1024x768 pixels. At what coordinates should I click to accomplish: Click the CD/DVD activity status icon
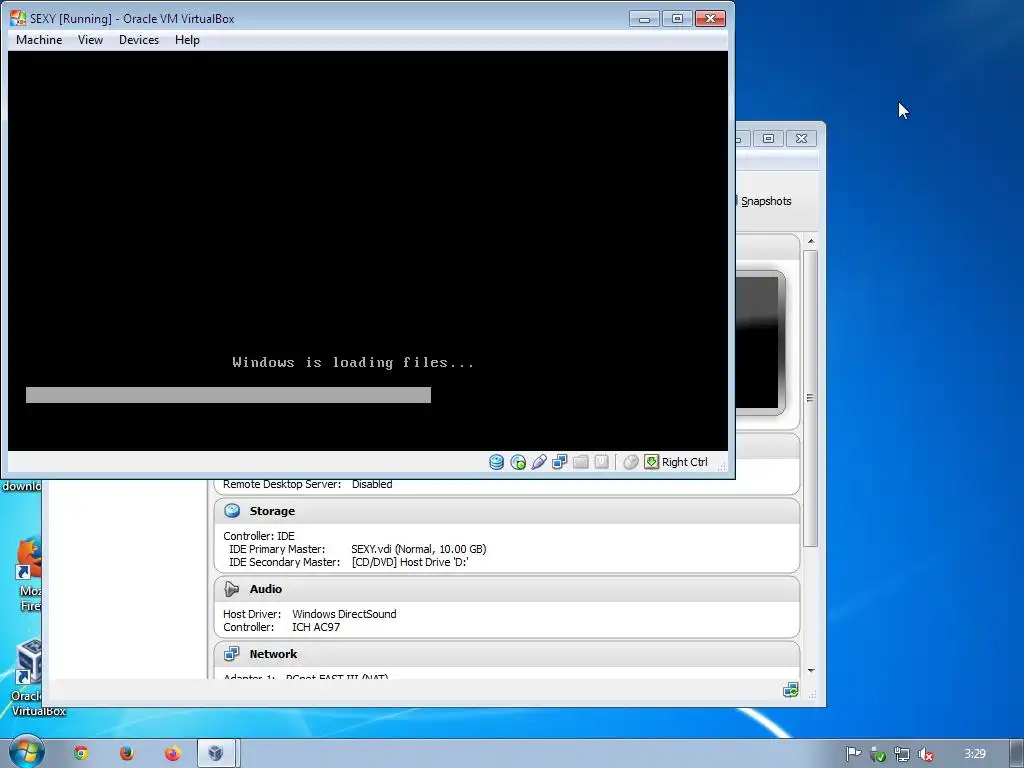pos(518,462)
